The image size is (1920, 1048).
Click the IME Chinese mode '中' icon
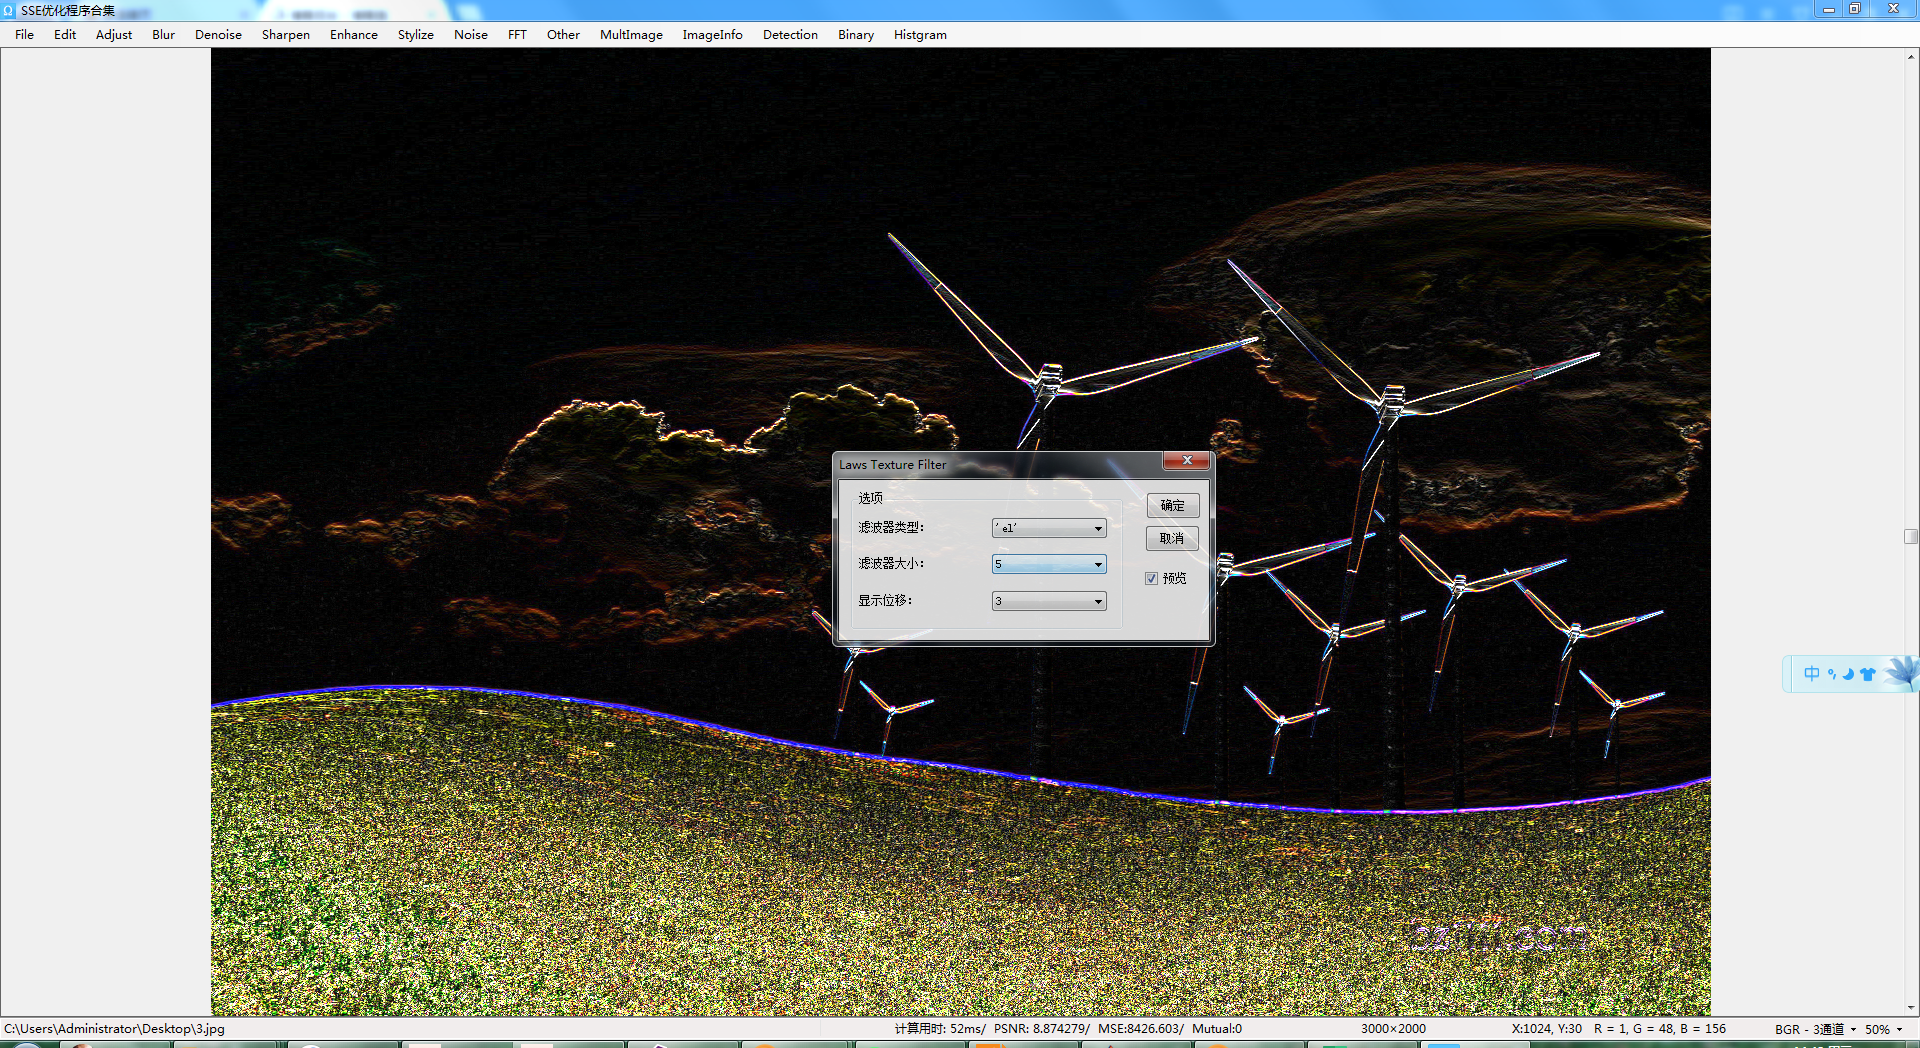pos(1811,674)
